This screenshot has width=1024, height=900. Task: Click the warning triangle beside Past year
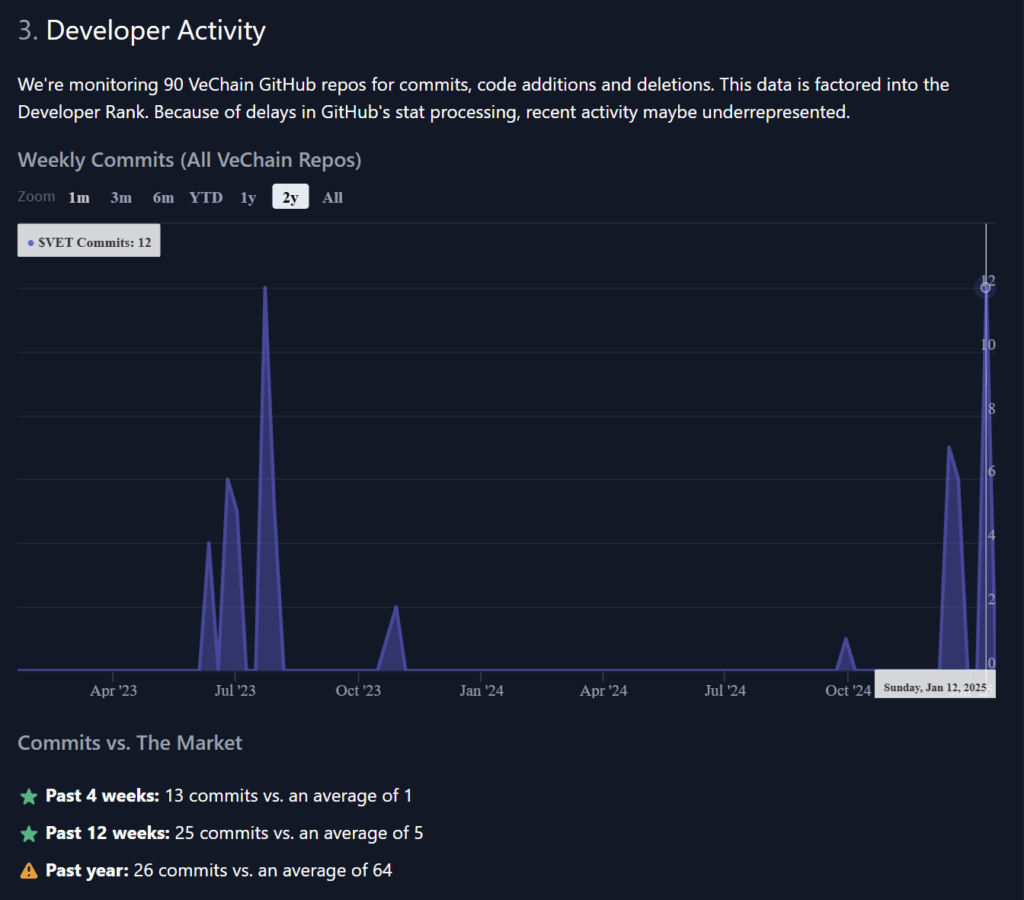pos(29,871)
